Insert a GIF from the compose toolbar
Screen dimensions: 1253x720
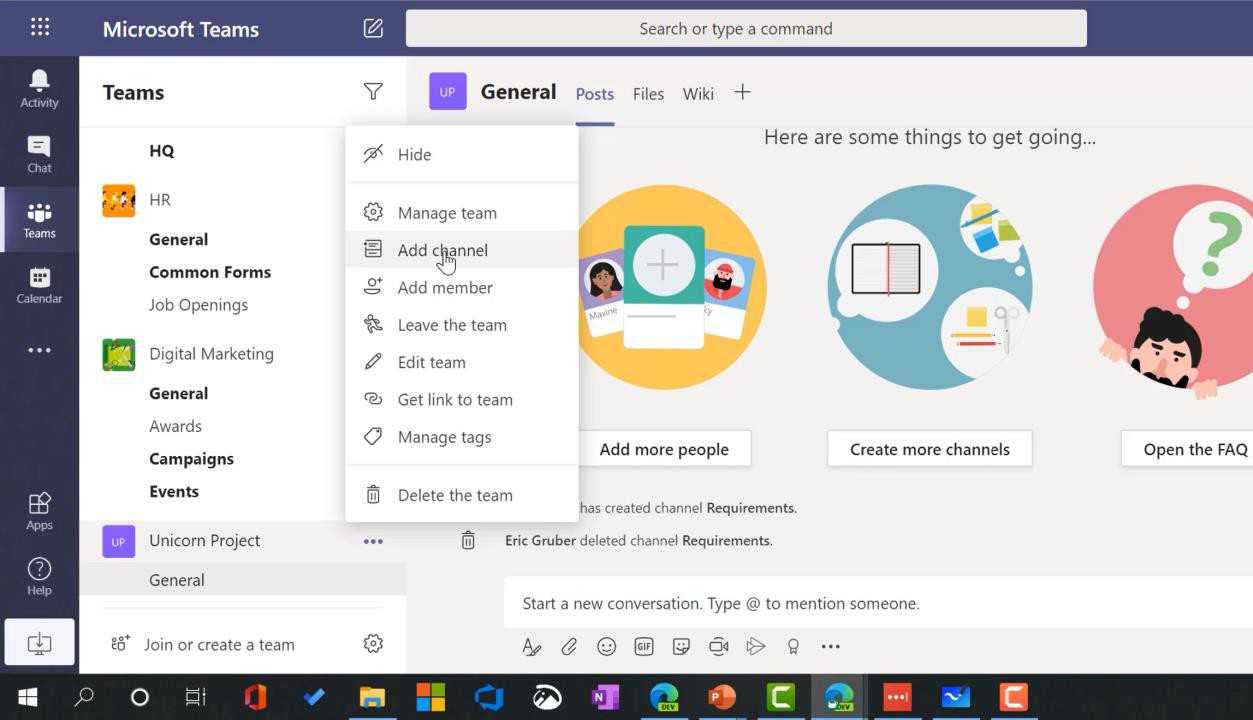644,647
